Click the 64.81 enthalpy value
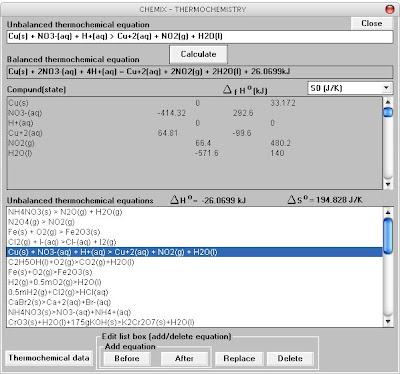The image size is (400, 374). [168, 133]
